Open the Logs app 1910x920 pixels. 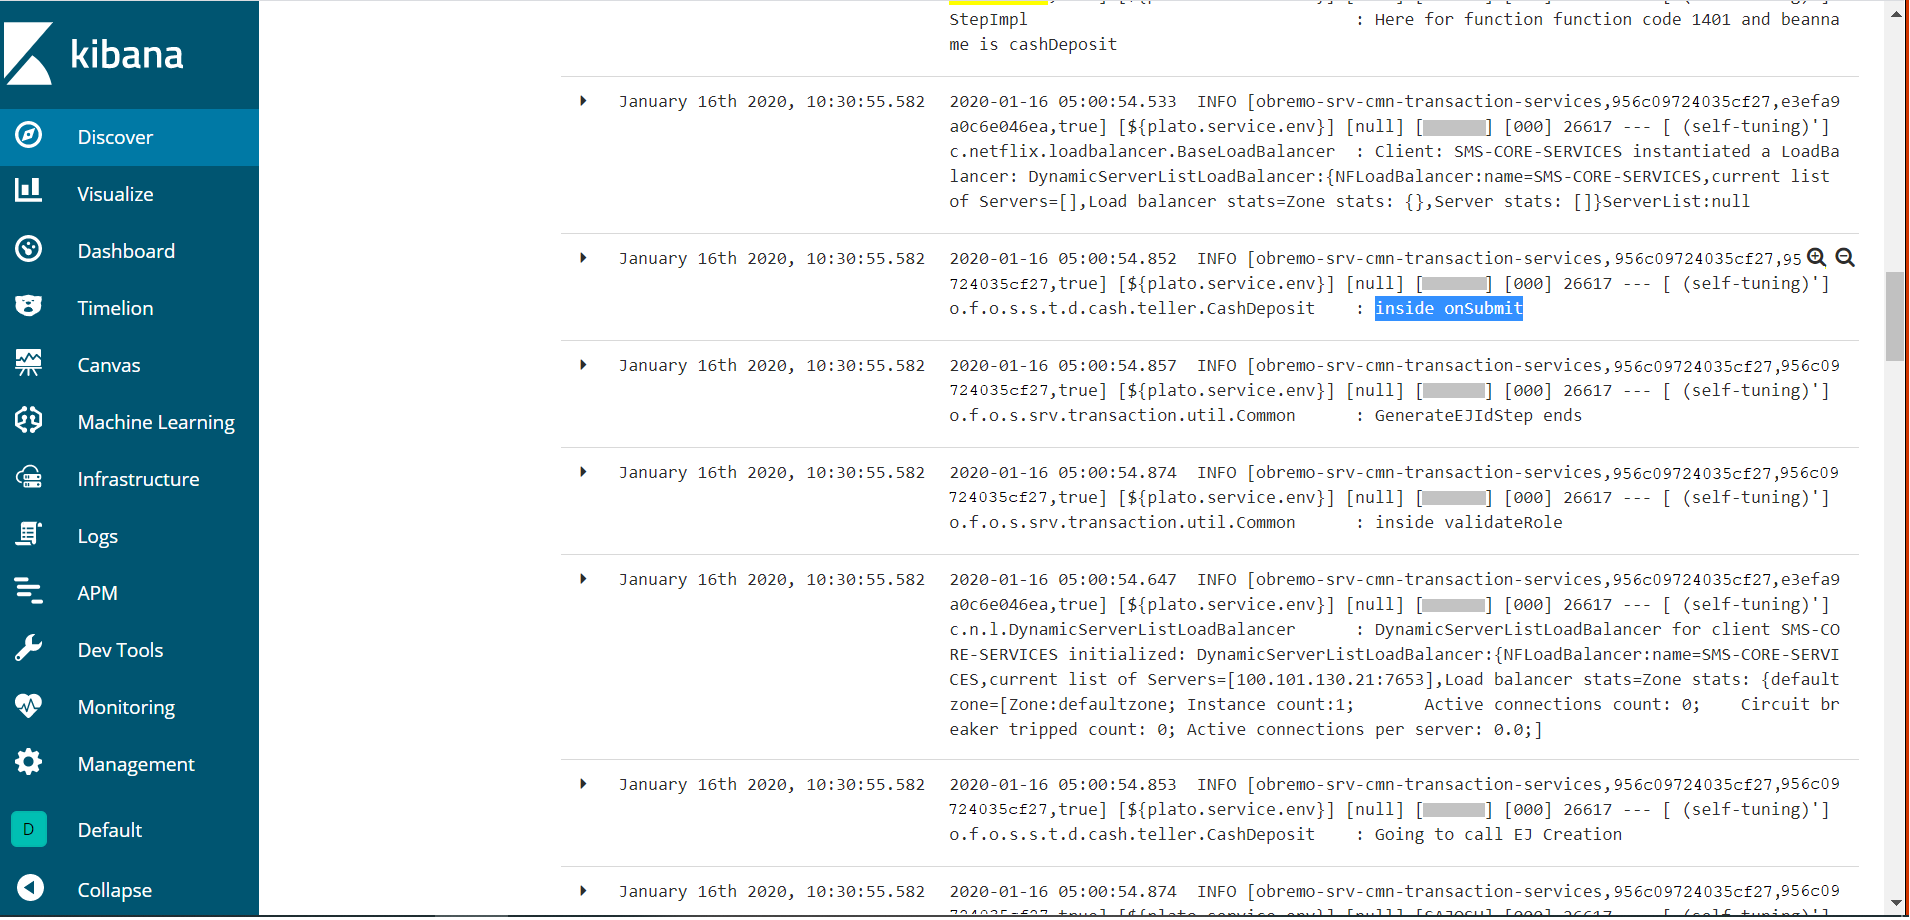(129, 536)
